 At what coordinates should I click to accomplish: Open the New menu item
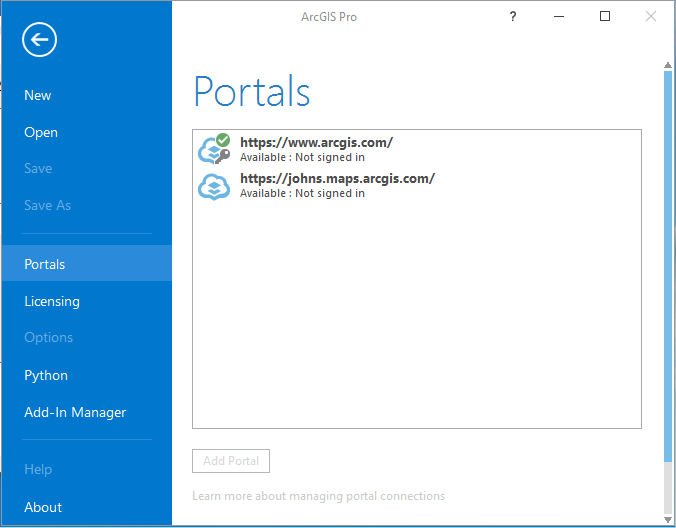coord(38,95)
